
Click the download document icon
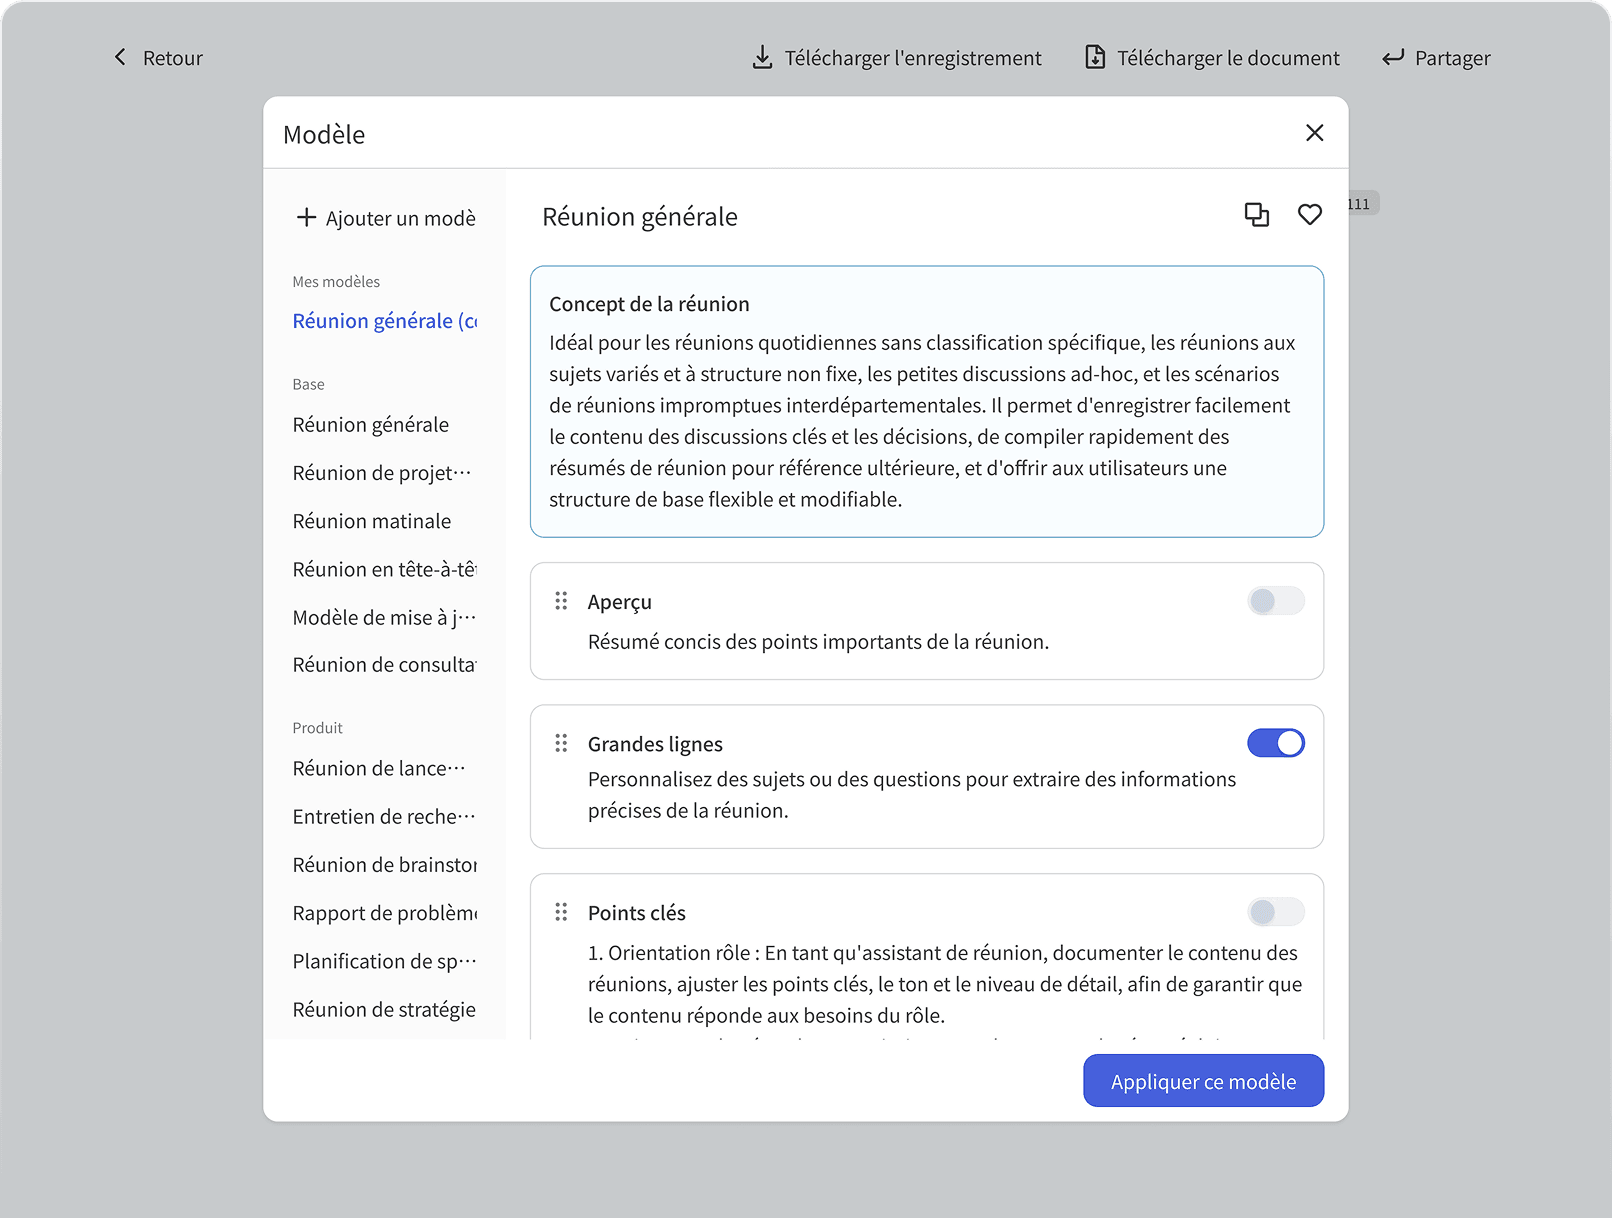click(1094, 57)
